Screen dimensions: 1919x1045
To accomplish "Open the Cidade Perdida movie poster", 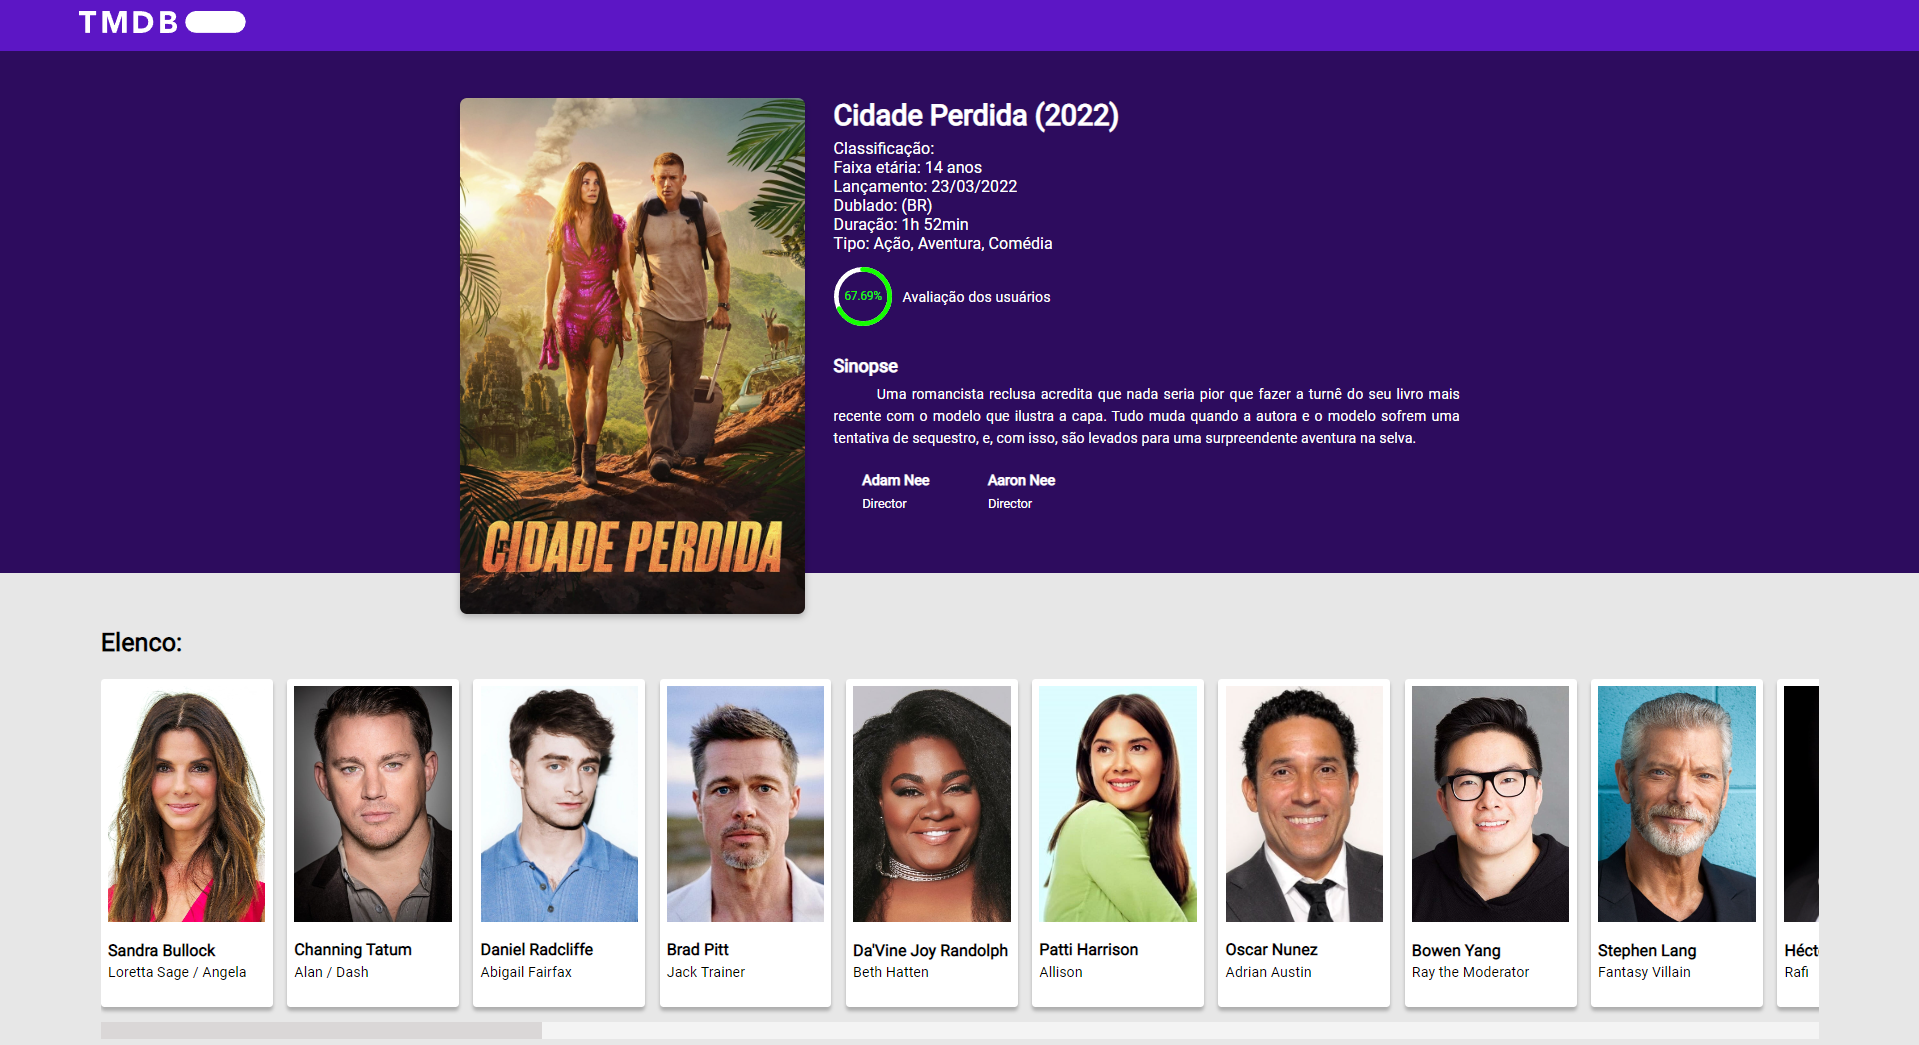I will [x=632, y=356].
